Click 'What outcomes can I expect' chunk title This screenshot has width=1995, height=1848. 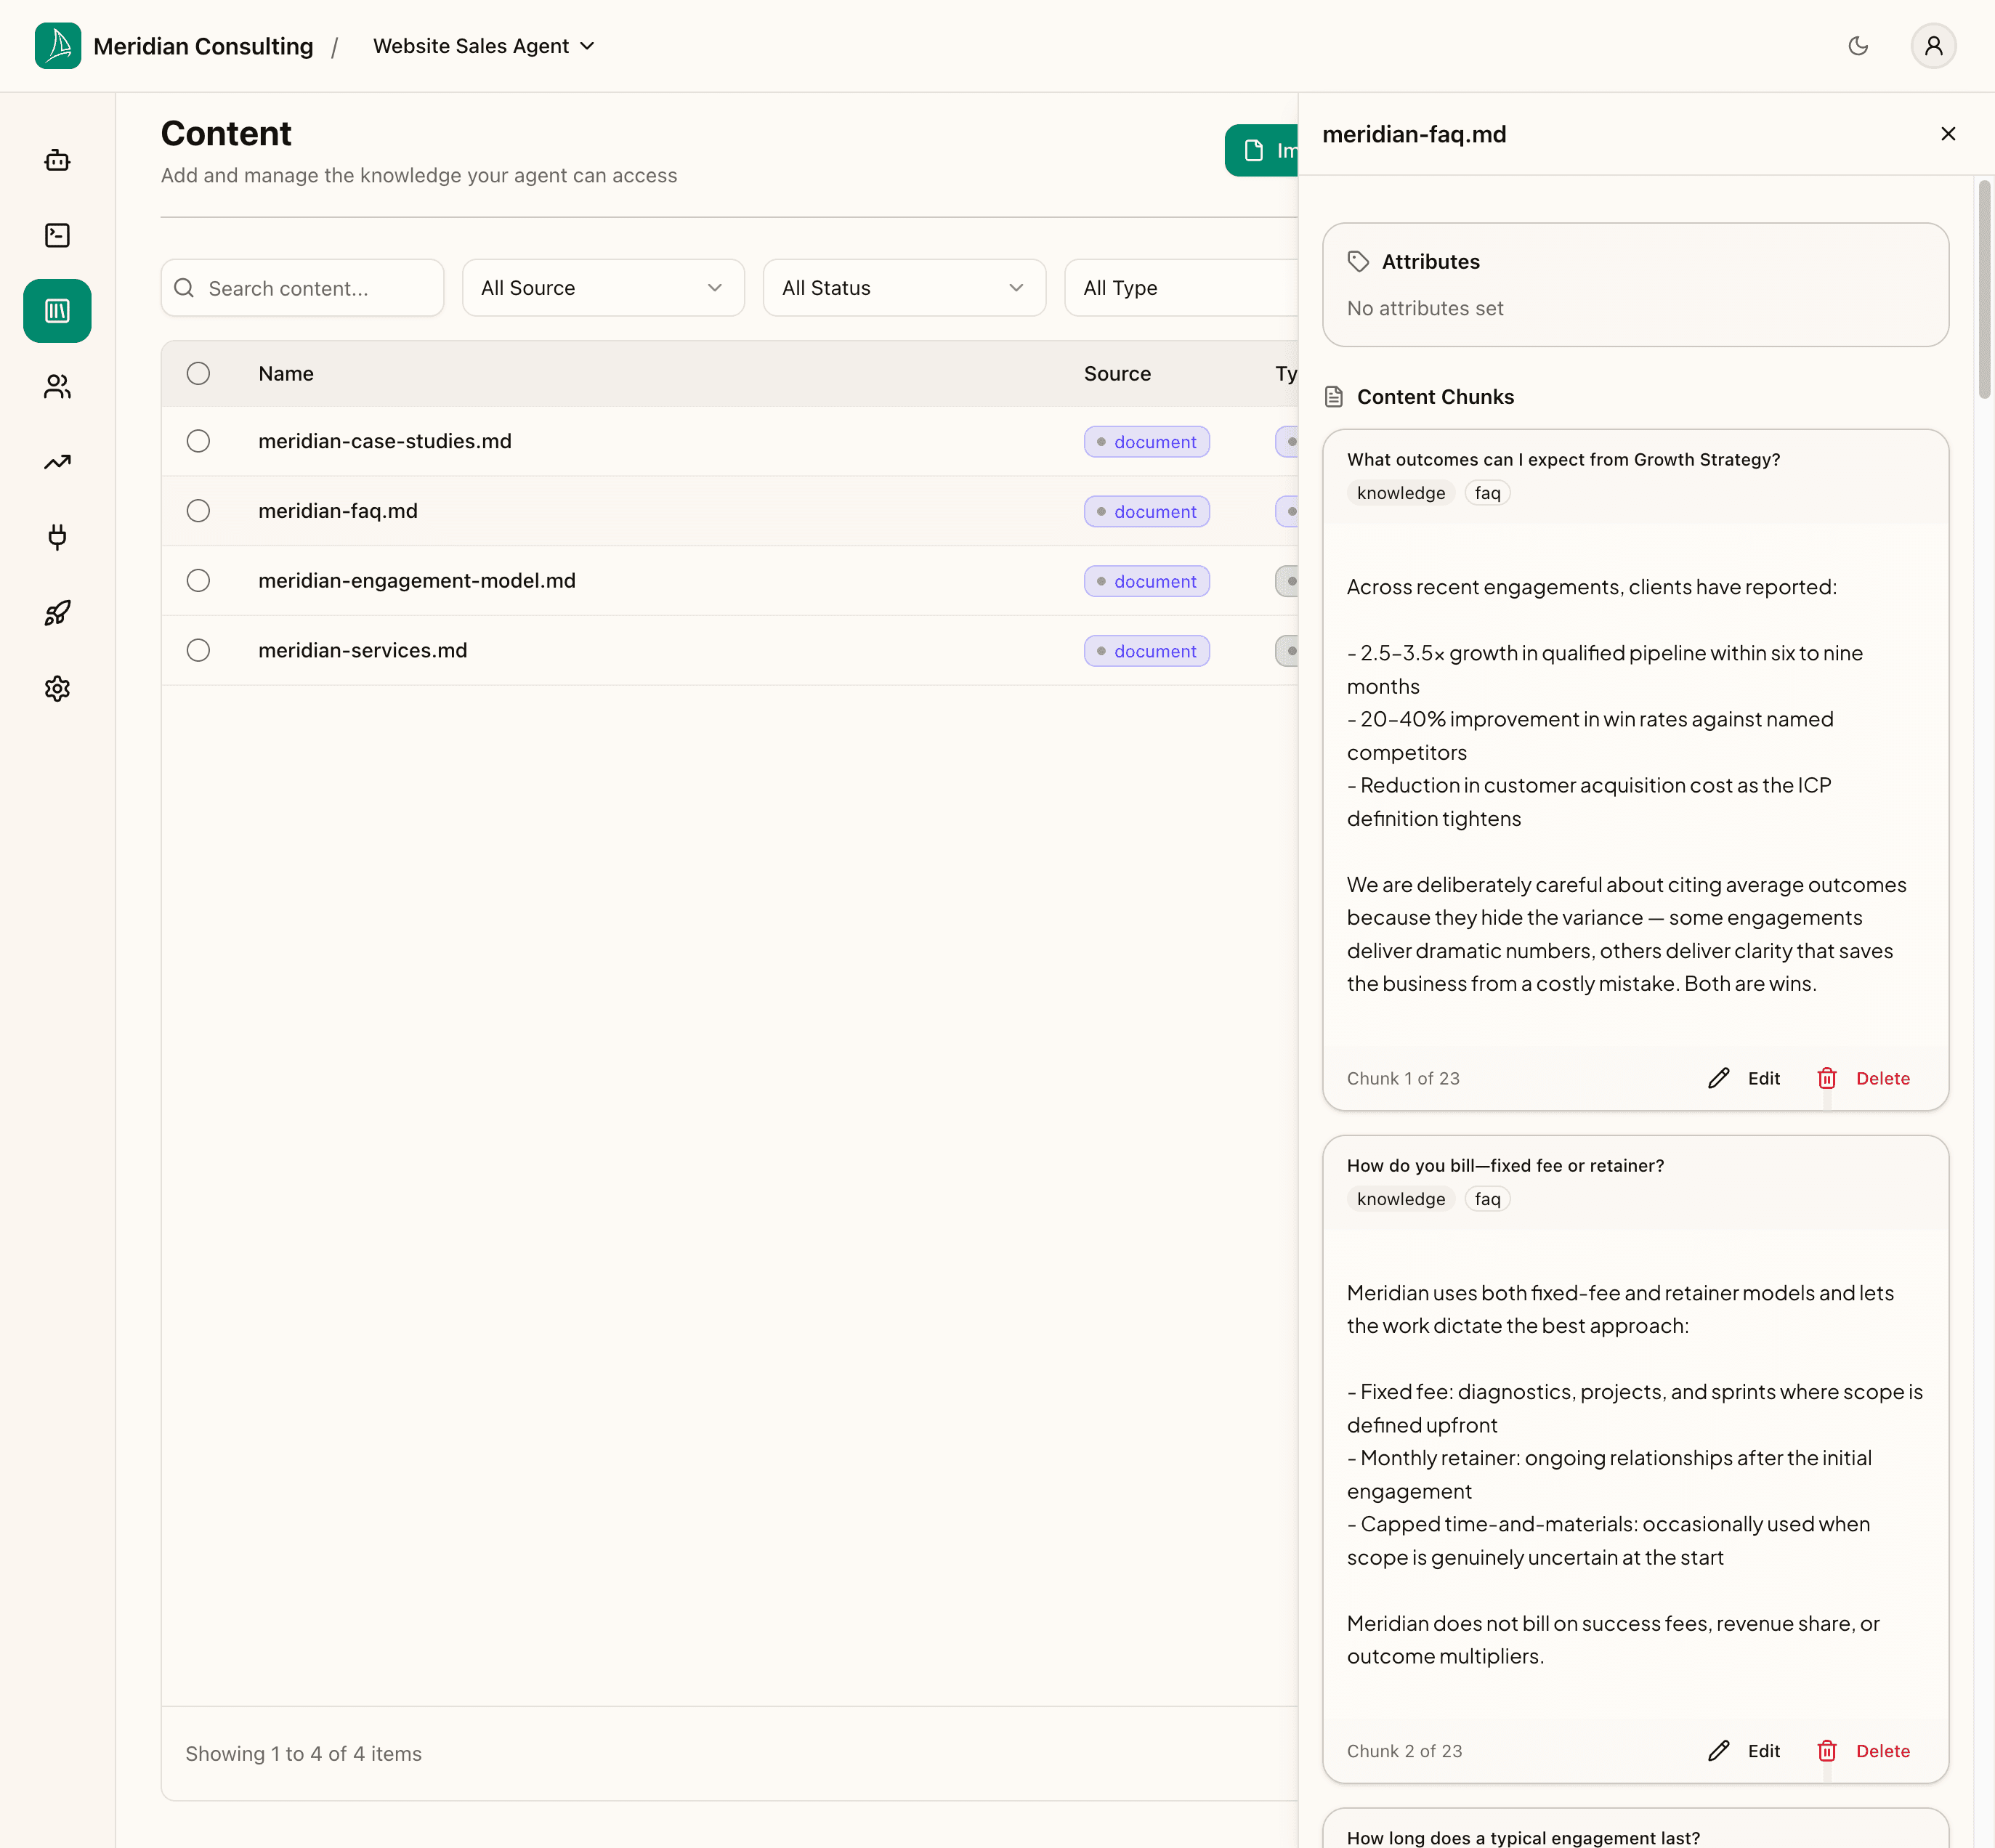[1563, 460]
